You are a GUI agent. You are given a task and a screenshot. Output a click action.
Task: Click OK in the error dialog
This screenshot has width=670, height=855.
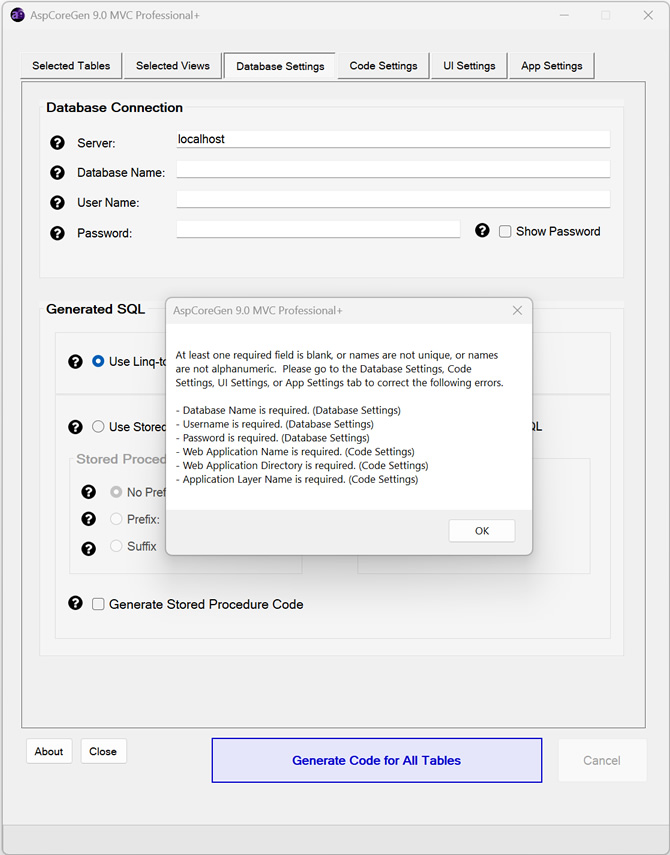482,531
